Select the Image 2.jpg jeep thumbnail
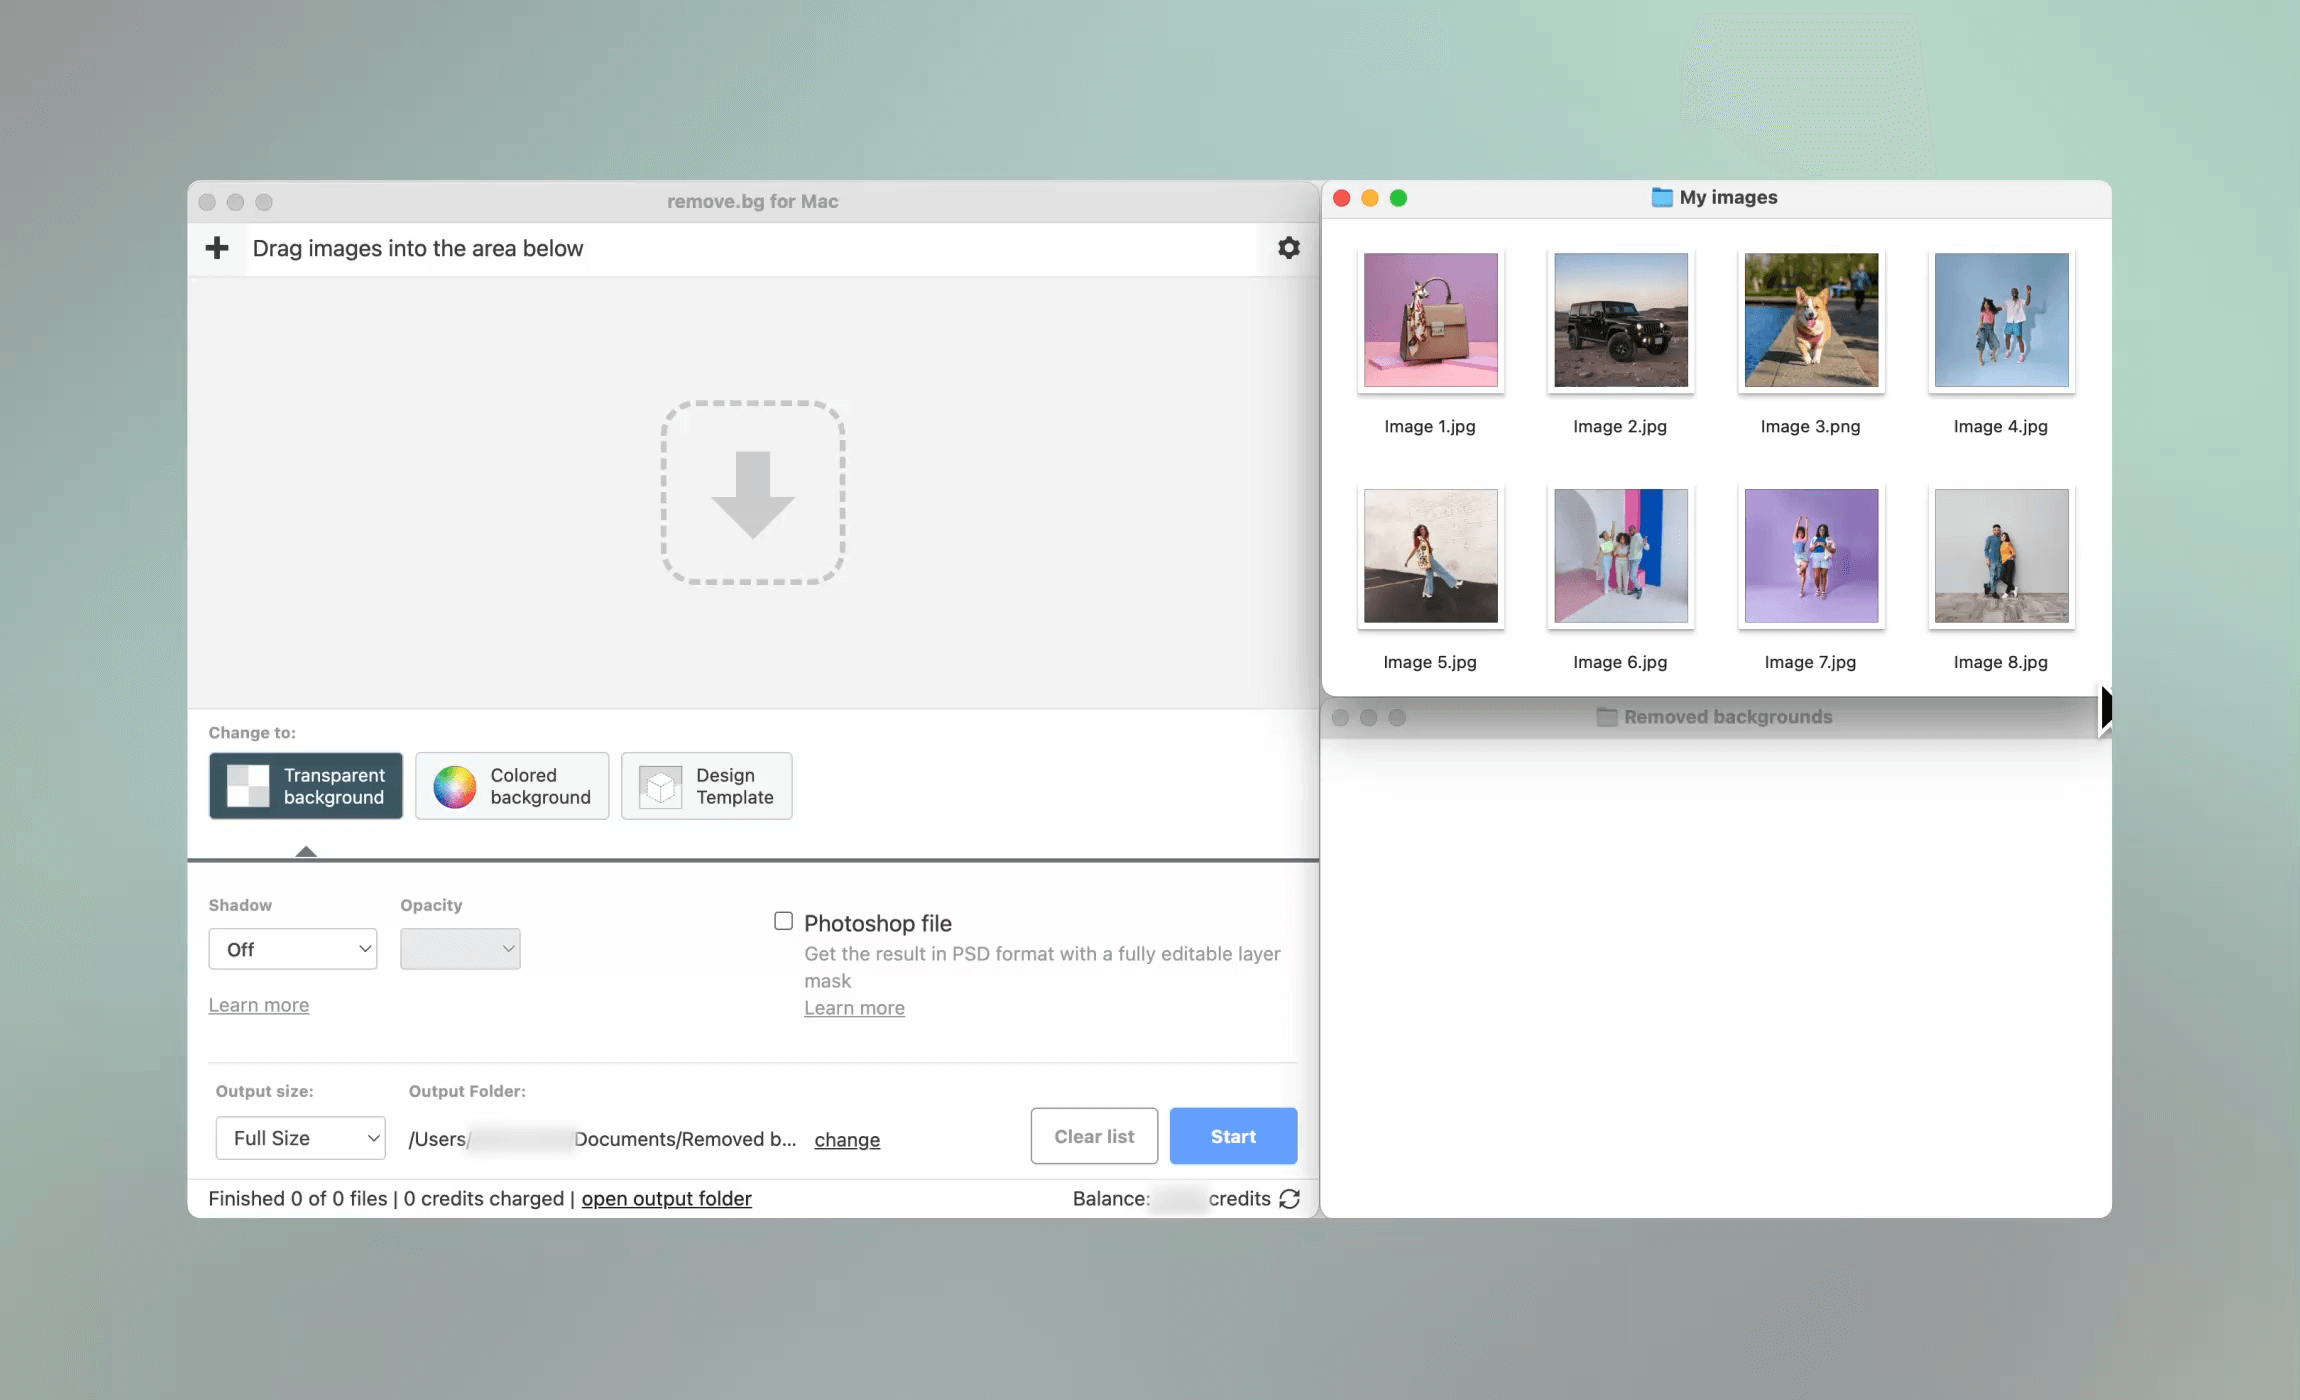2300x1400 pixels. (x=1621, y=320)
